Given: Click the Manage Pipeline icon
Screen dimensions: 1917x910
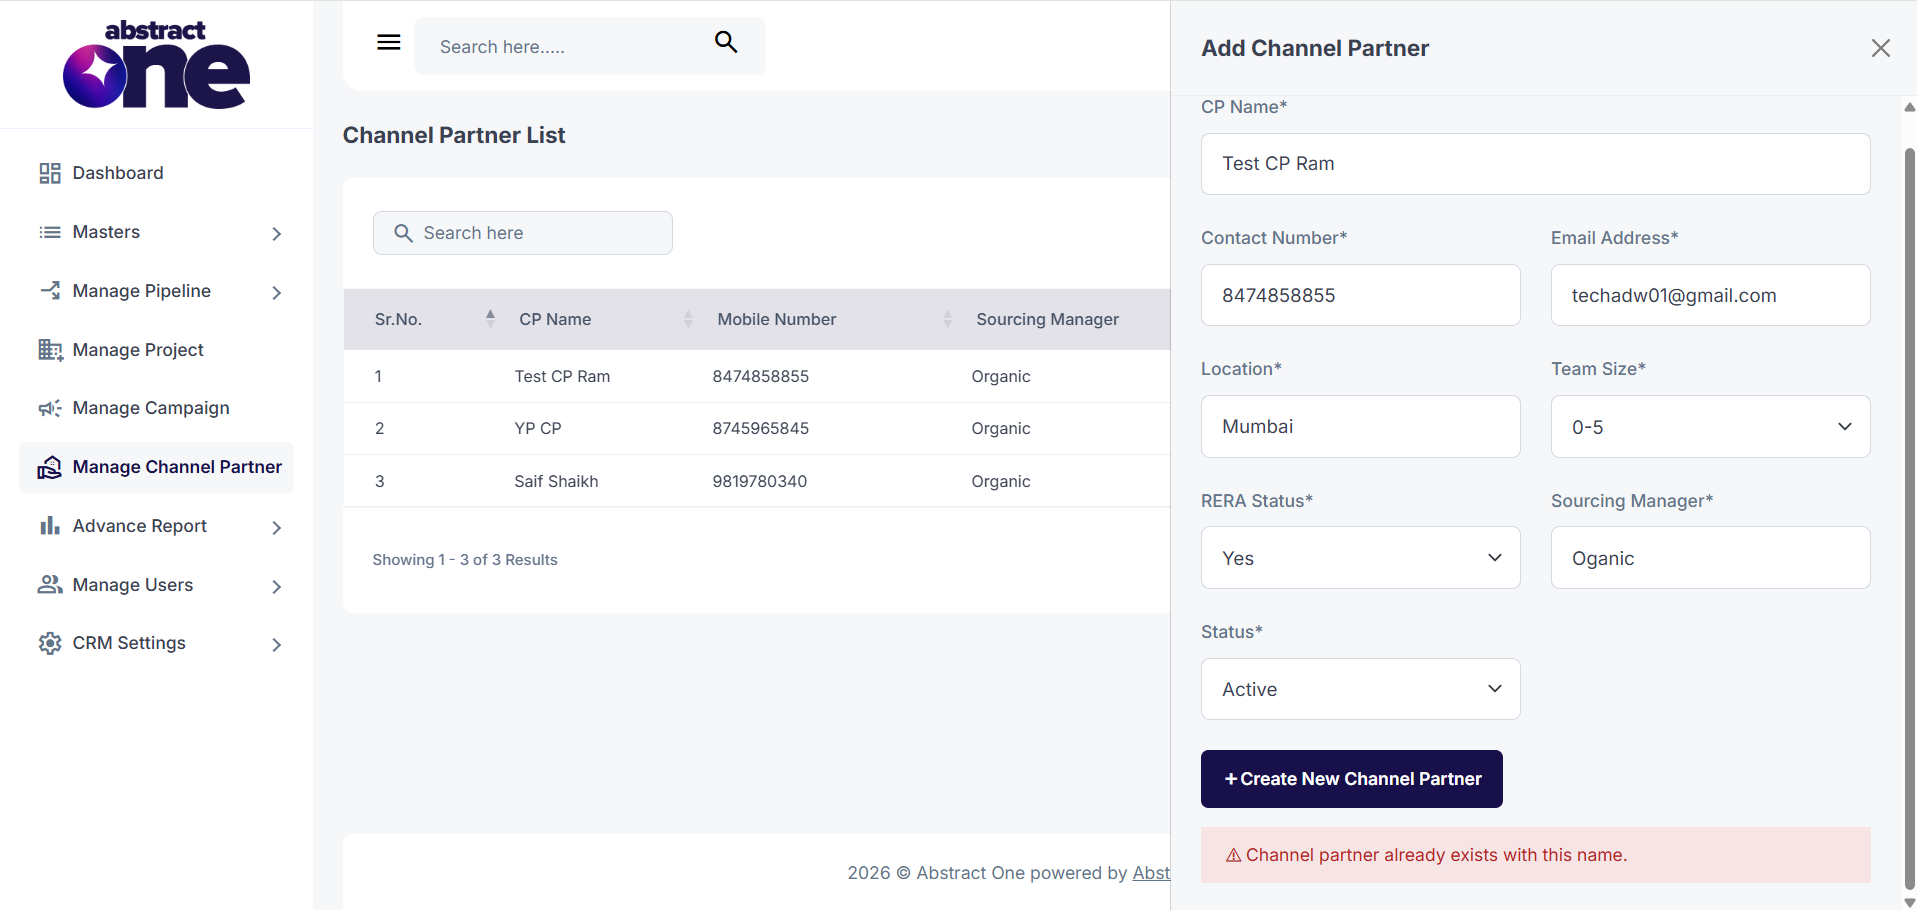Looking at the screenshot, I should click(50, 291).
